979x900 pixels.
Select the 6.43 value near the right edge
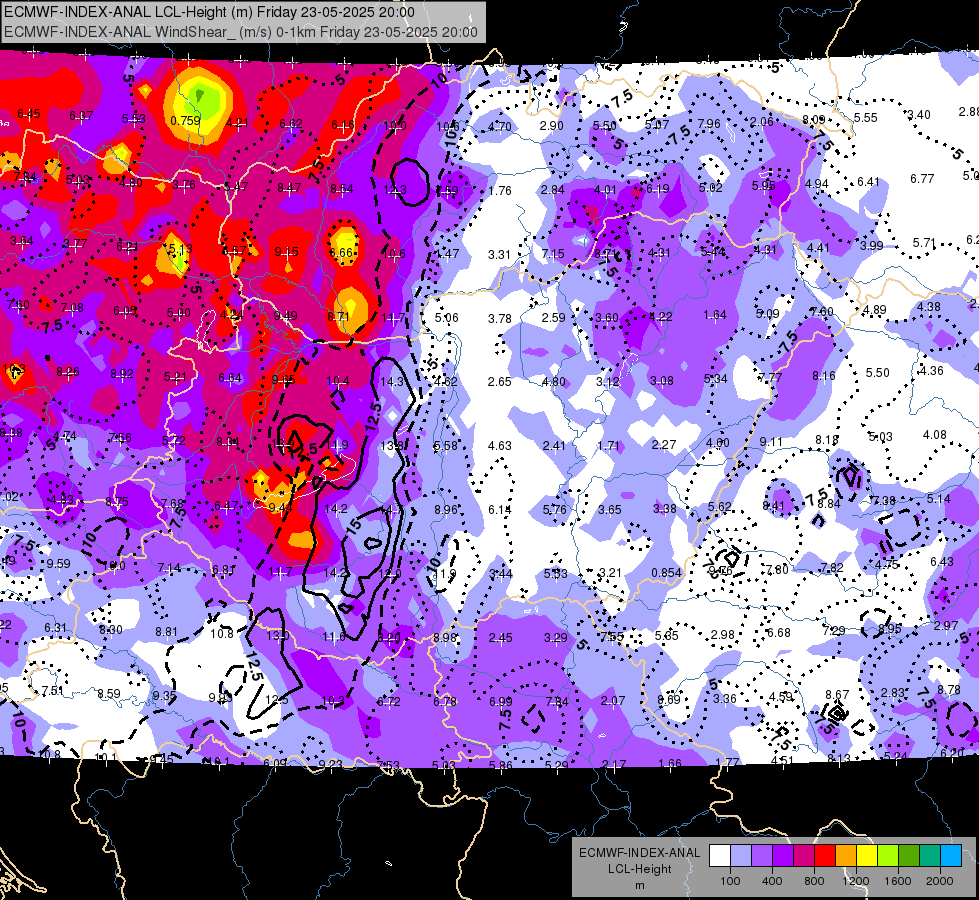pos(942,562)
